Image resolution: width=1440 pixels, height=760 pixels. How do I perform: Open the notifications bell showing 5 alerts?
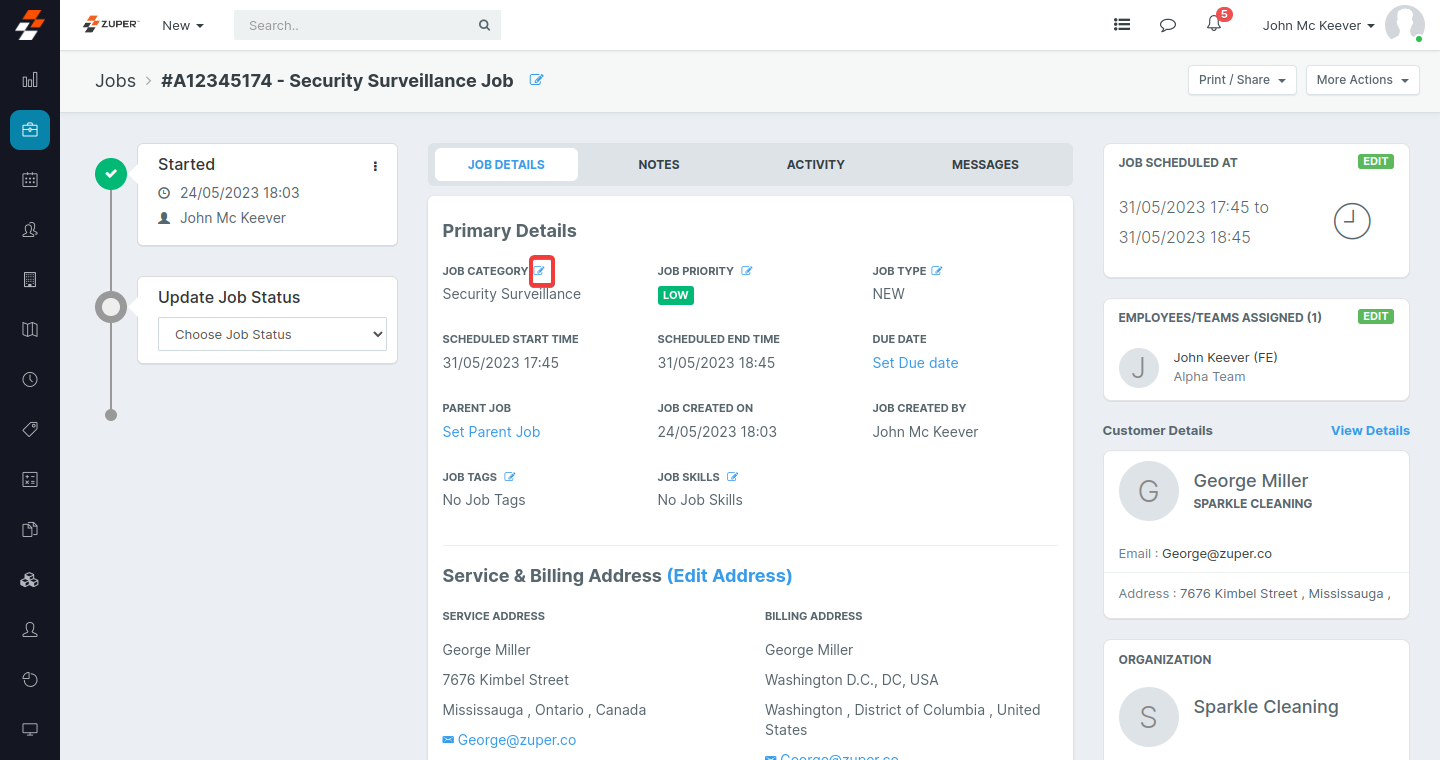1213,24
